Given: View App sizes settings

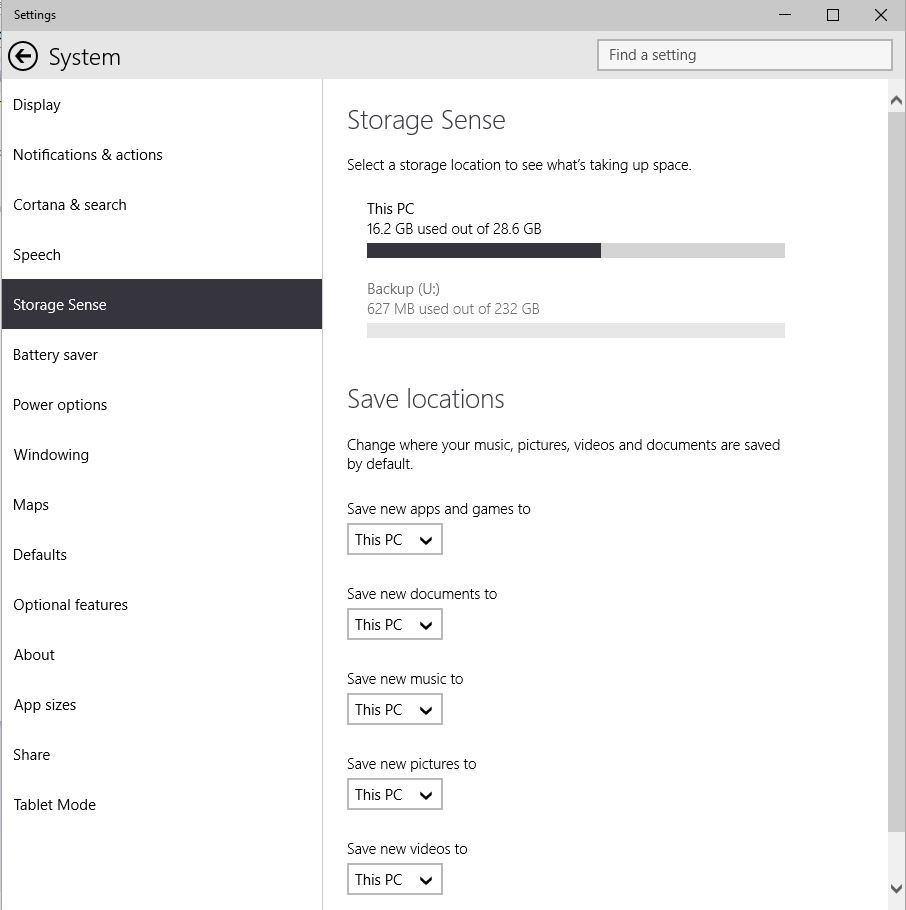Looking at the screenshot, I should (x=45, y=704).
